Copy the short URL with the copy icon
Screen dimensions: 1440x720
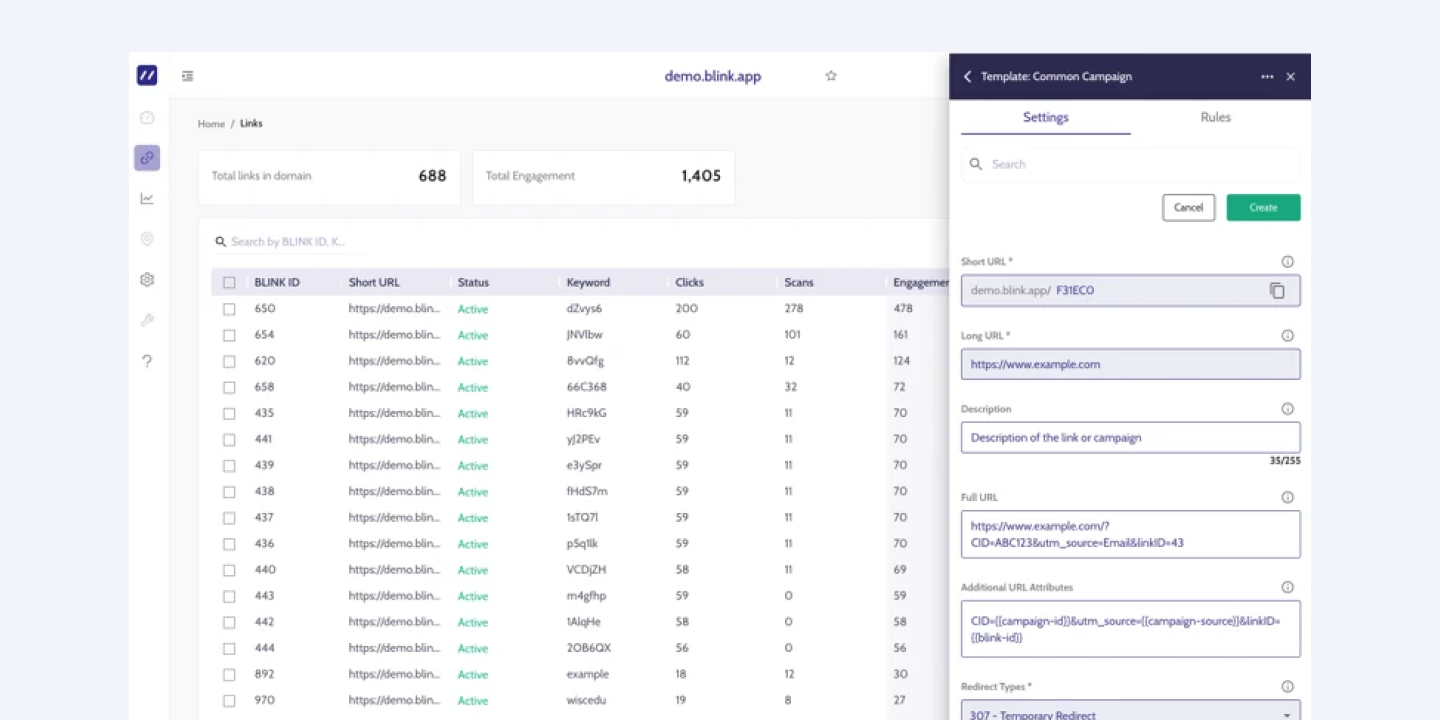click(1277, 290)
